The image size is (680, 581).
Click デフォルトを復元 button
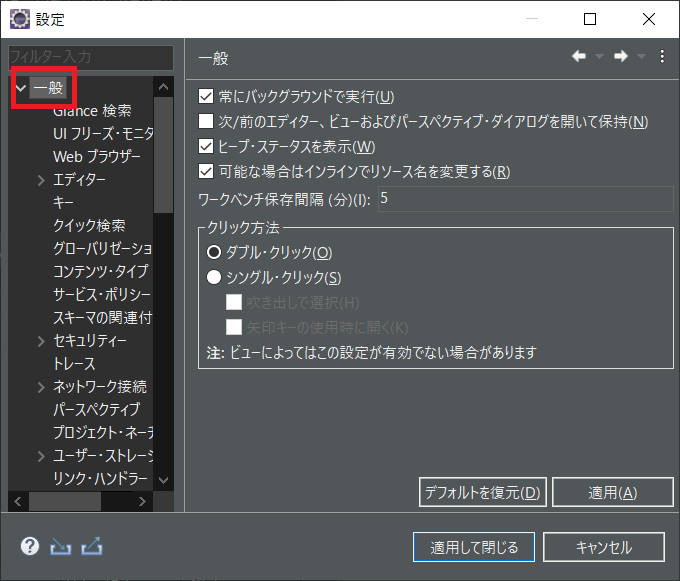(483, 492)
